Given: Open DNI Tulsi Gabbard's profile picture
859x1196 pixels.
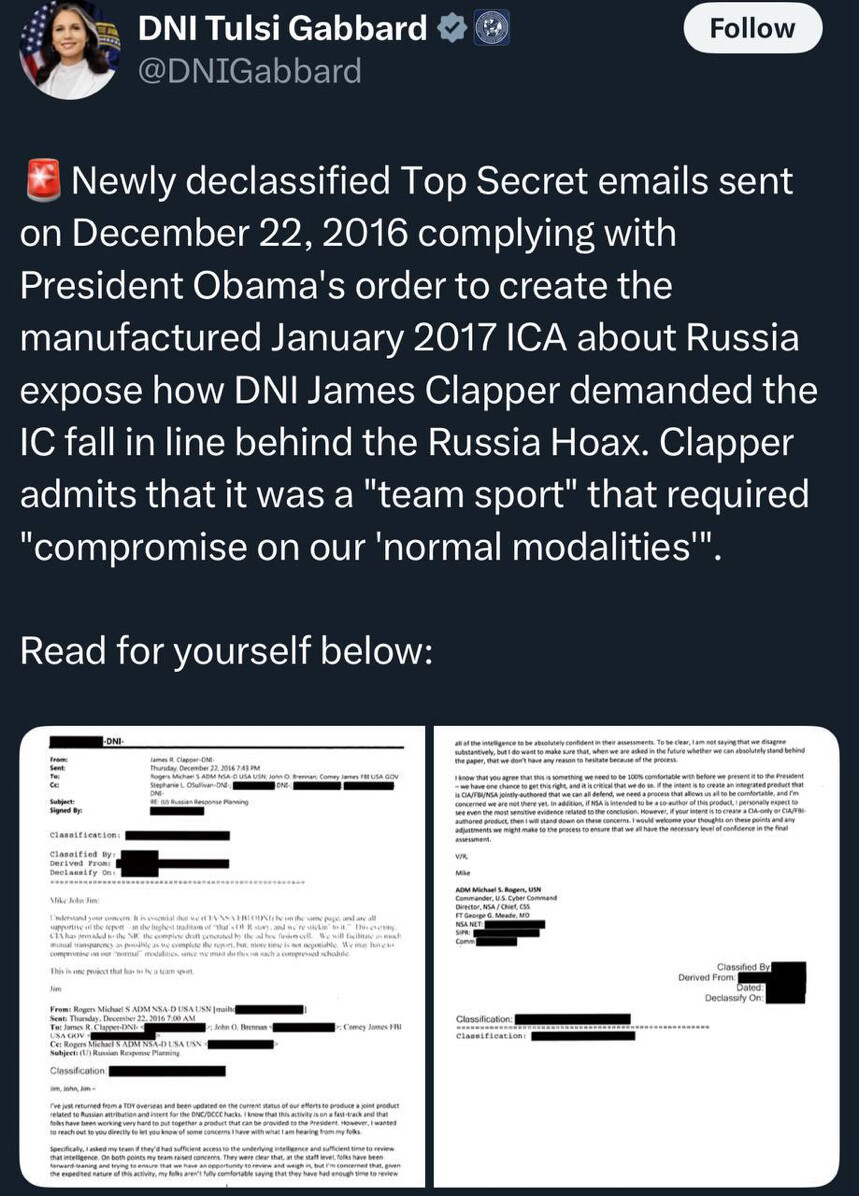Looking at the screenshot, I should click(x=67, y=50).
